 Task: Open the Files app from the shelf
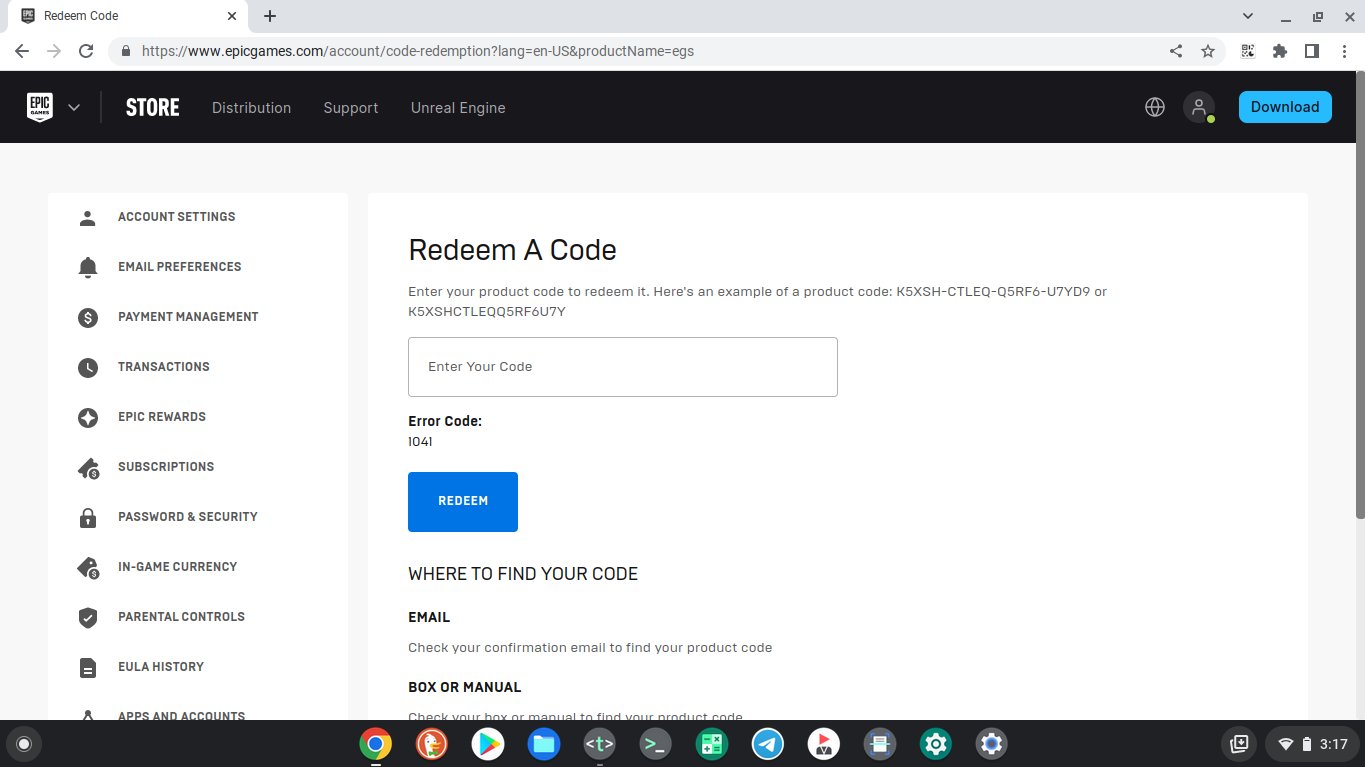[x=544, y=743]
